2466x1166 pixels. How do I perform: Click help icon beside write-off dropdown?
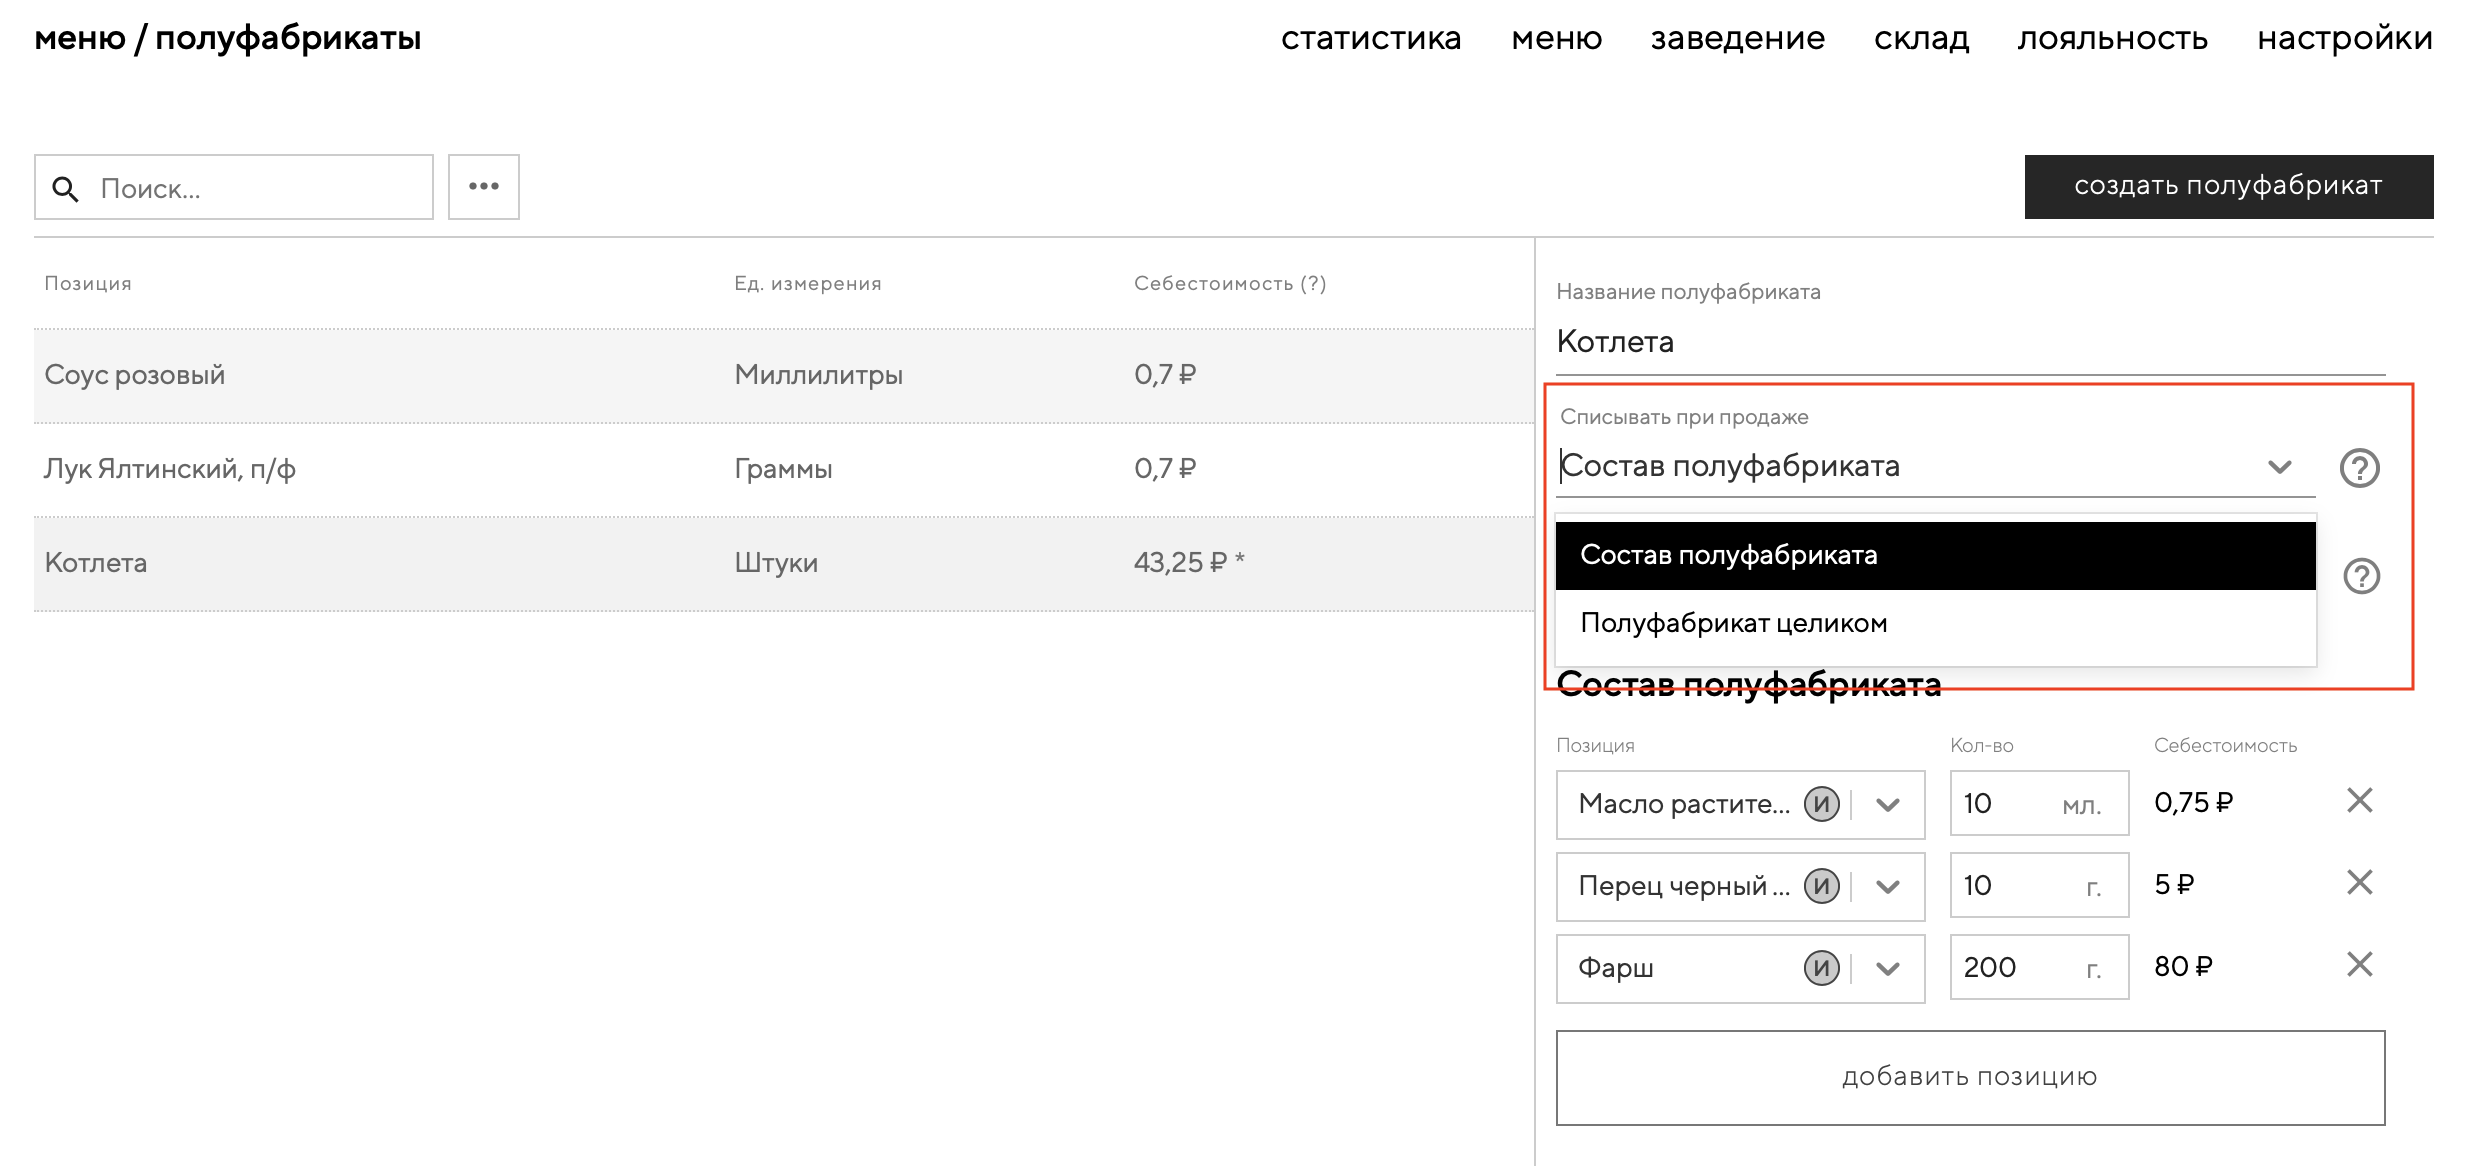click(x=2359, y=468)
